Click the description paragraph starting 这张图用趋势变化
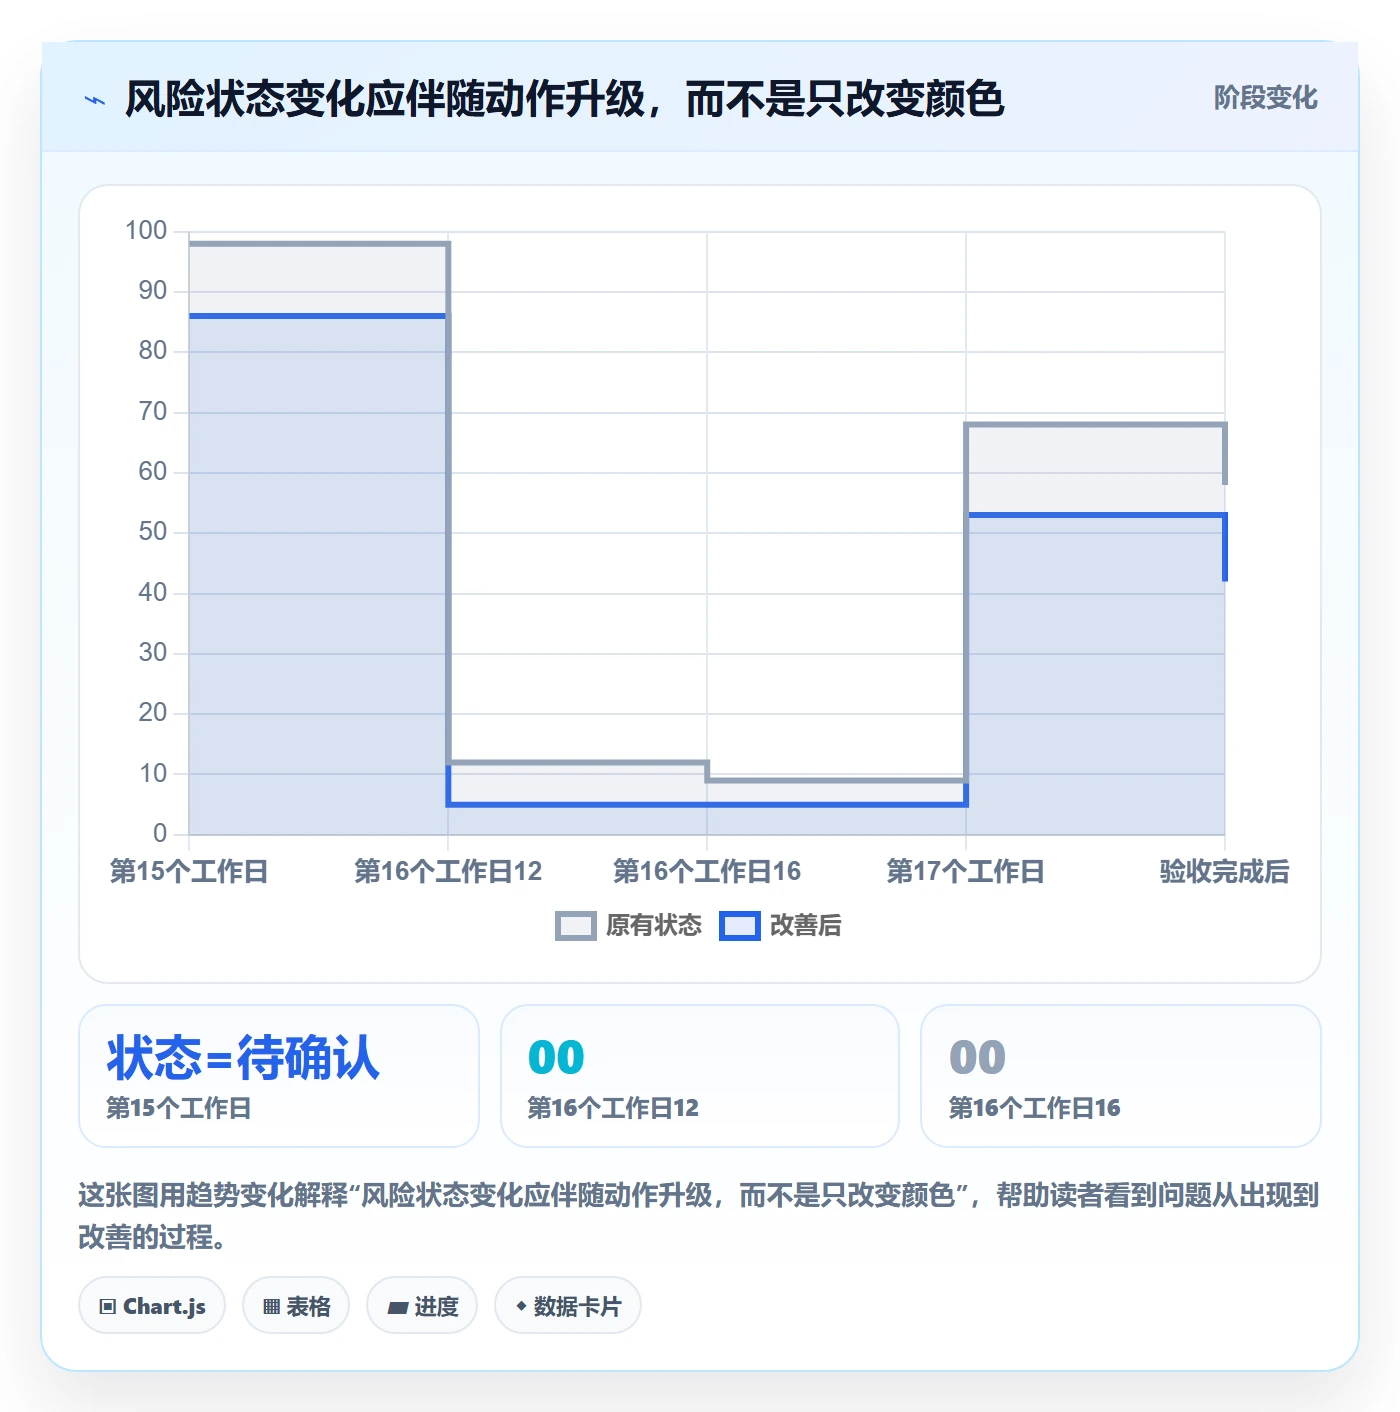The image size is (1400, 1412). coord(699,1216)
